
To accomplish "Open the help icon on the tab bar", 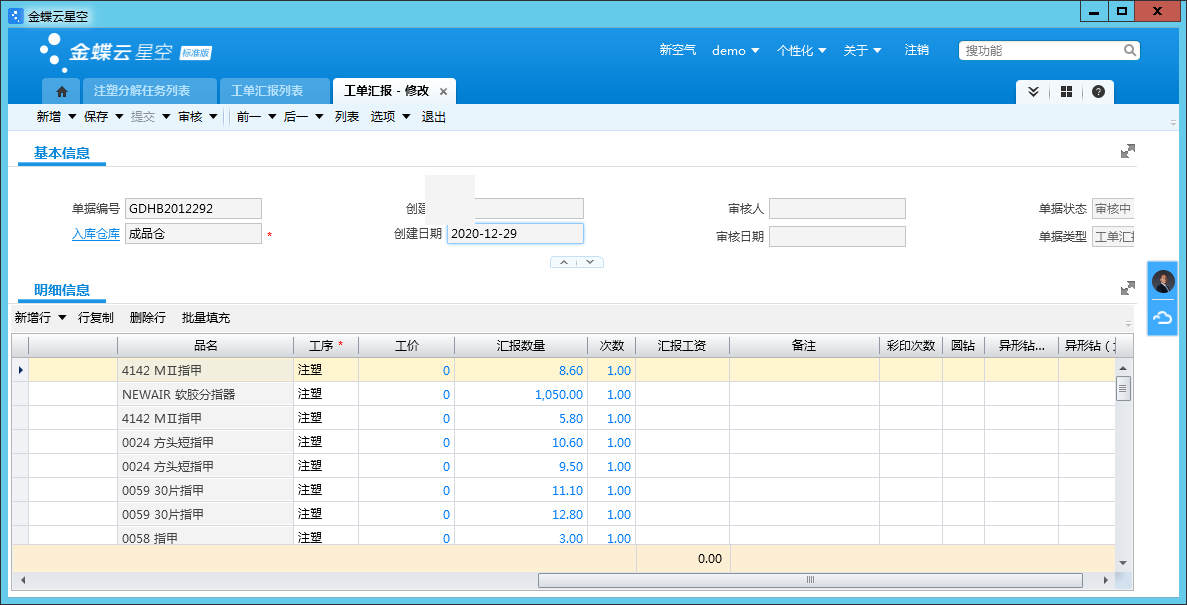I will (x=1098, y=91).
